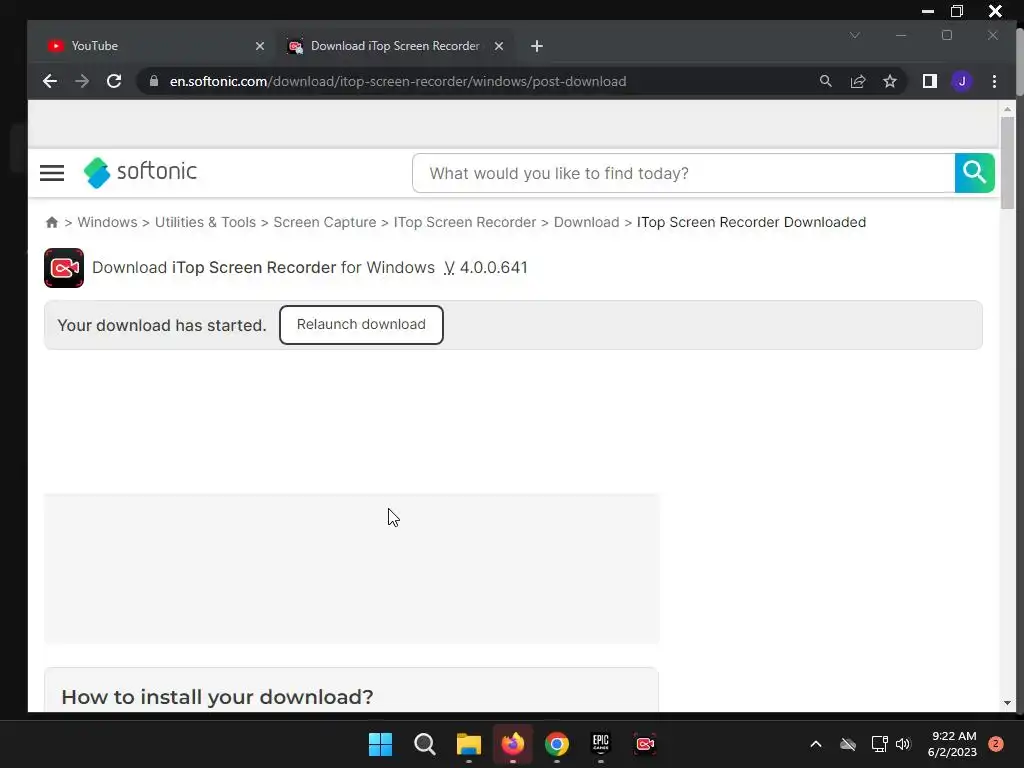Open taskbar Search
The image size is (1024, 768).
point(424,744)
